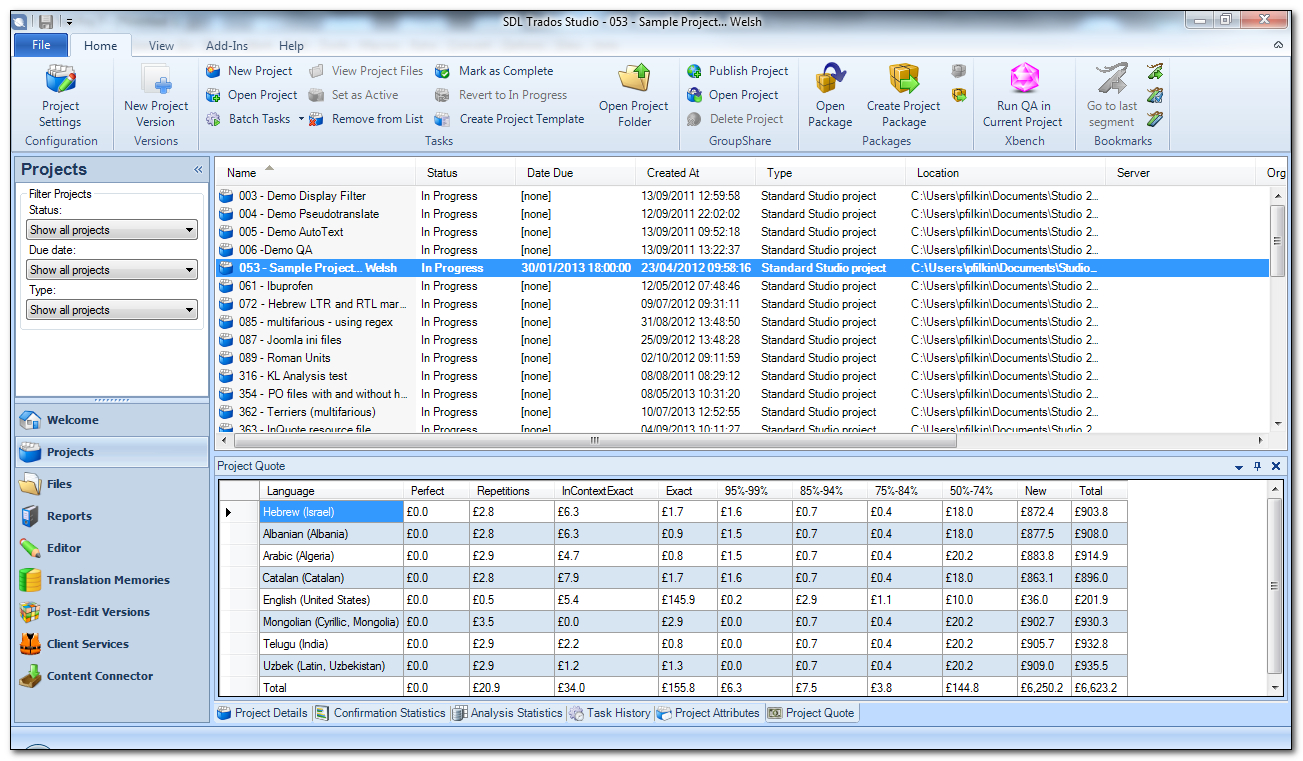
Task: Click Projects view in navigation pane
Action: [x=112, y=452]
